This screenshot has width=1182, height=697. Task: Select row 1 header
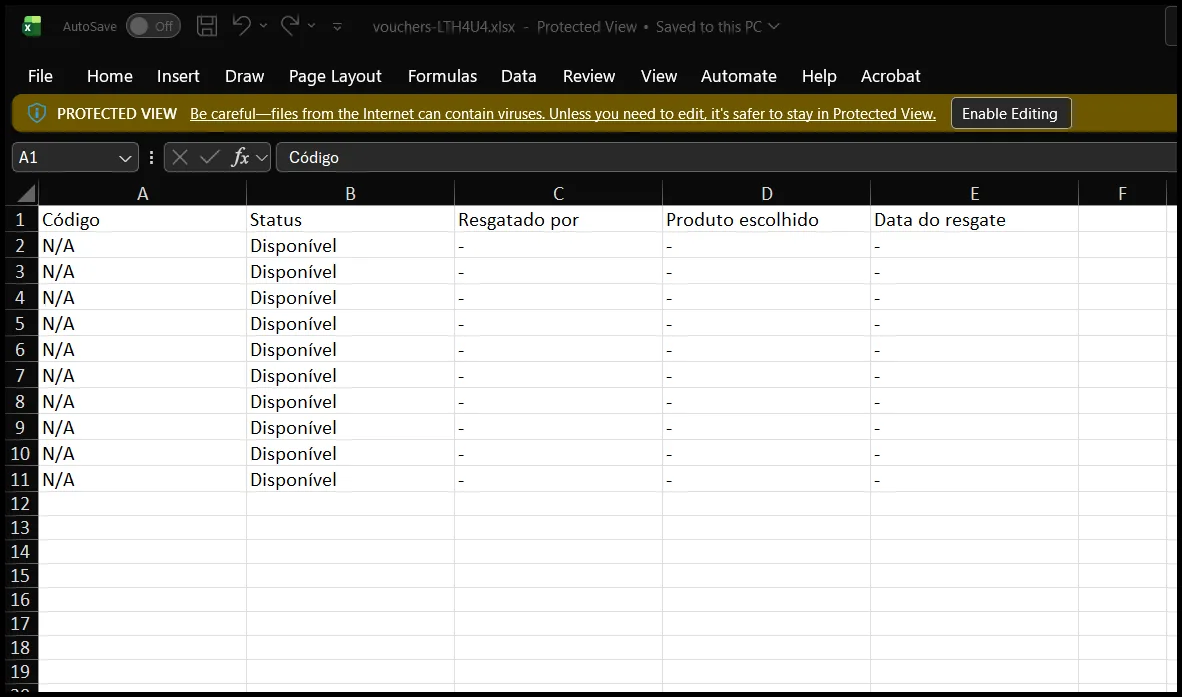click(20, 219)
